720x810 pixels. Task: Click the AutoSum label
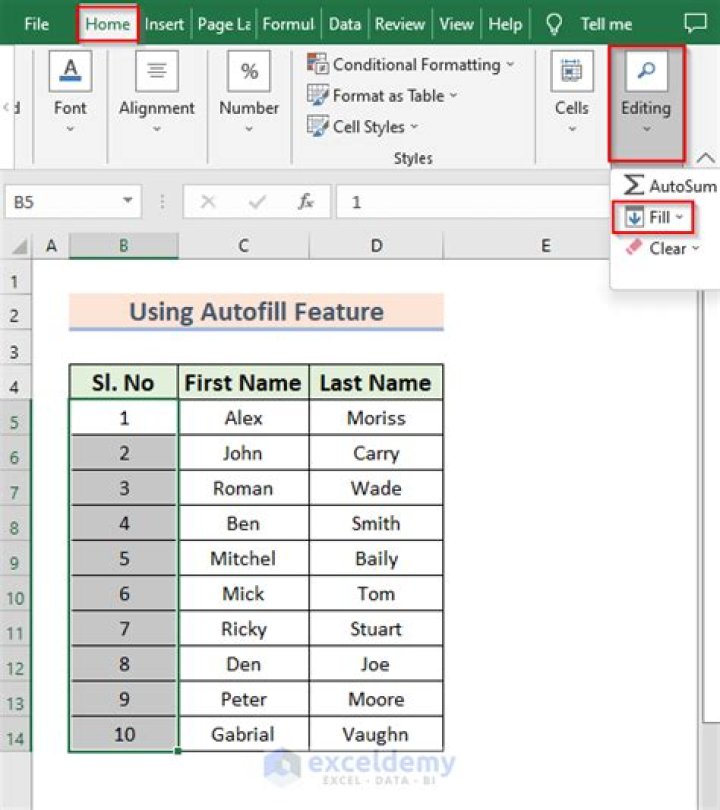point(683,185)
